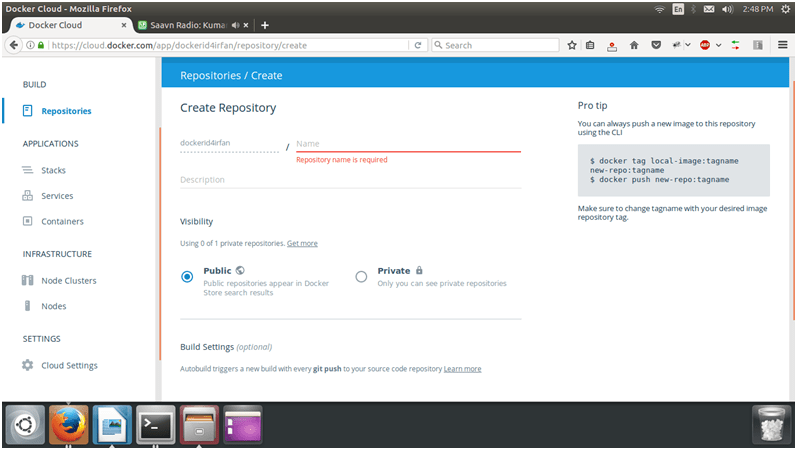Open the Terminal dock icon
Screen dimensions: 797x450
(x=156, y=424)
